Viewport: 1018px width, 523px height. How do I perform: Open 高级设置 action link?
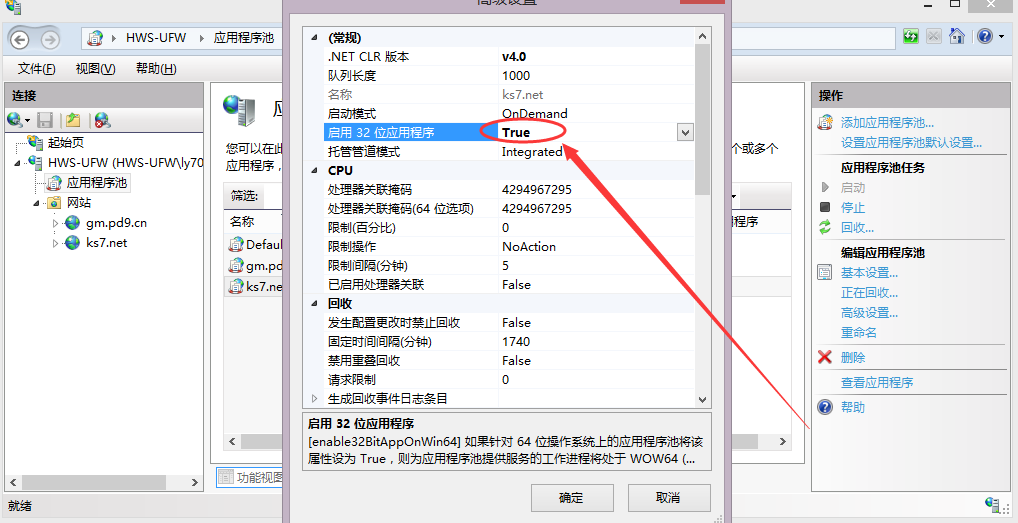[x=869, y=313]
